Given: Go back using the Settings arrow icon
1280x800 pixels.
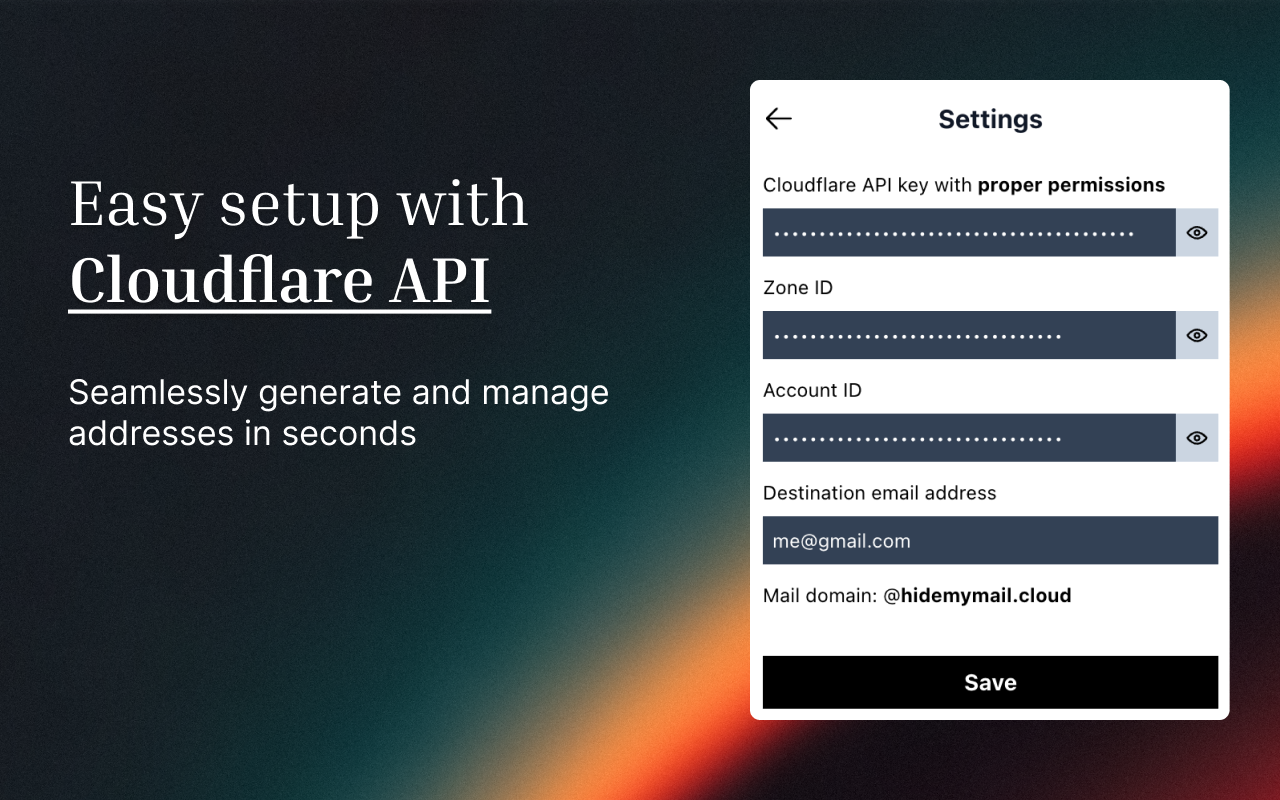Looking at the screenshot, I should (x=778, y=119).
